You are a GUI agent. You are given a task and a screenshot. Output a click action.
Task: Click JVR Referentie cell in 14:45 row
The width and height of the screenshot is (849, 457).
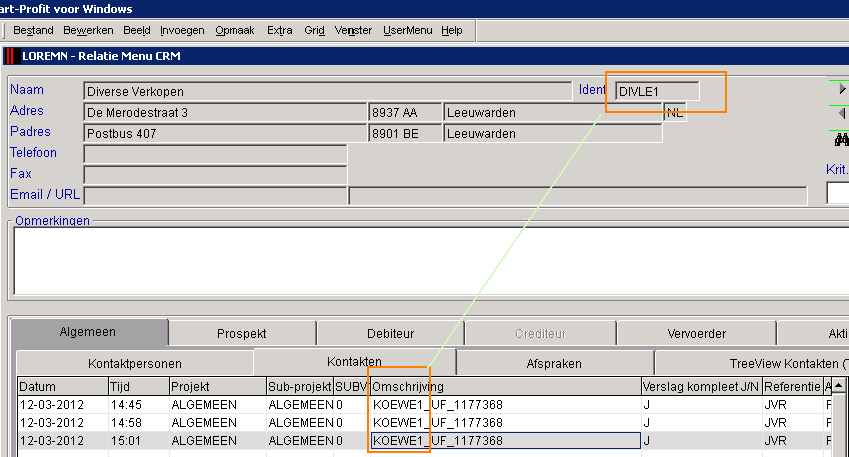[x=793, y=404]
